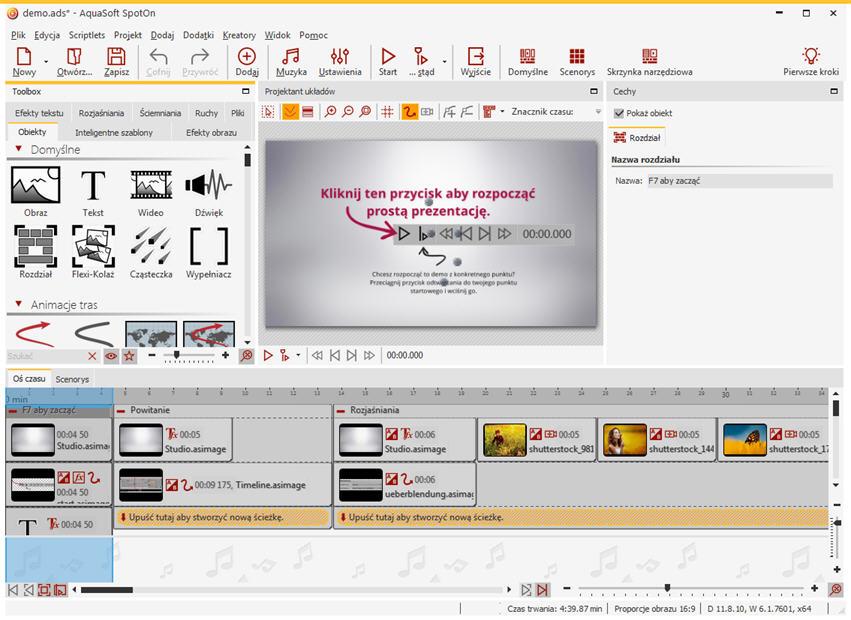Open the Plik menu
The height and width of the screenshot is (620, 851).
[18, 35]
